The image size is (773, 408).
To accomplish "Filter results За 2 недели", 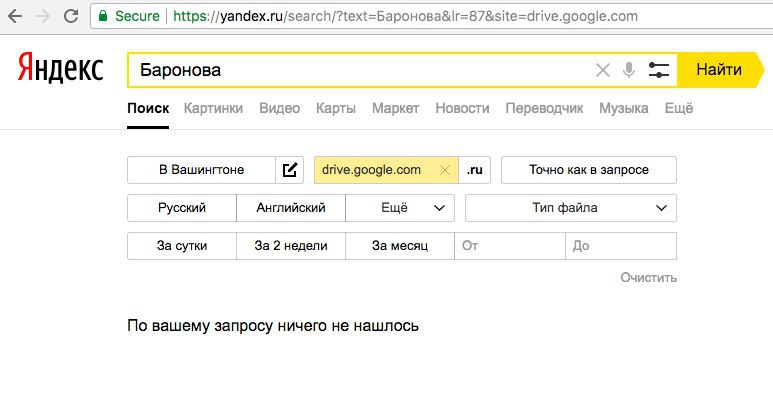I will click(291, 246).
